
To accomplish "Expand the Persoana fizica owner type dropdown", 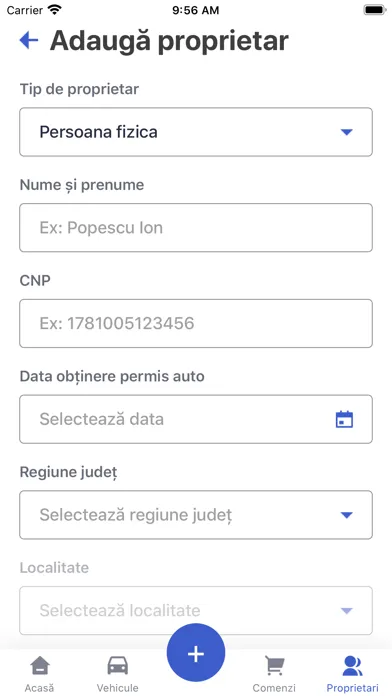I will pyautogui.click(x=196, y=132).
